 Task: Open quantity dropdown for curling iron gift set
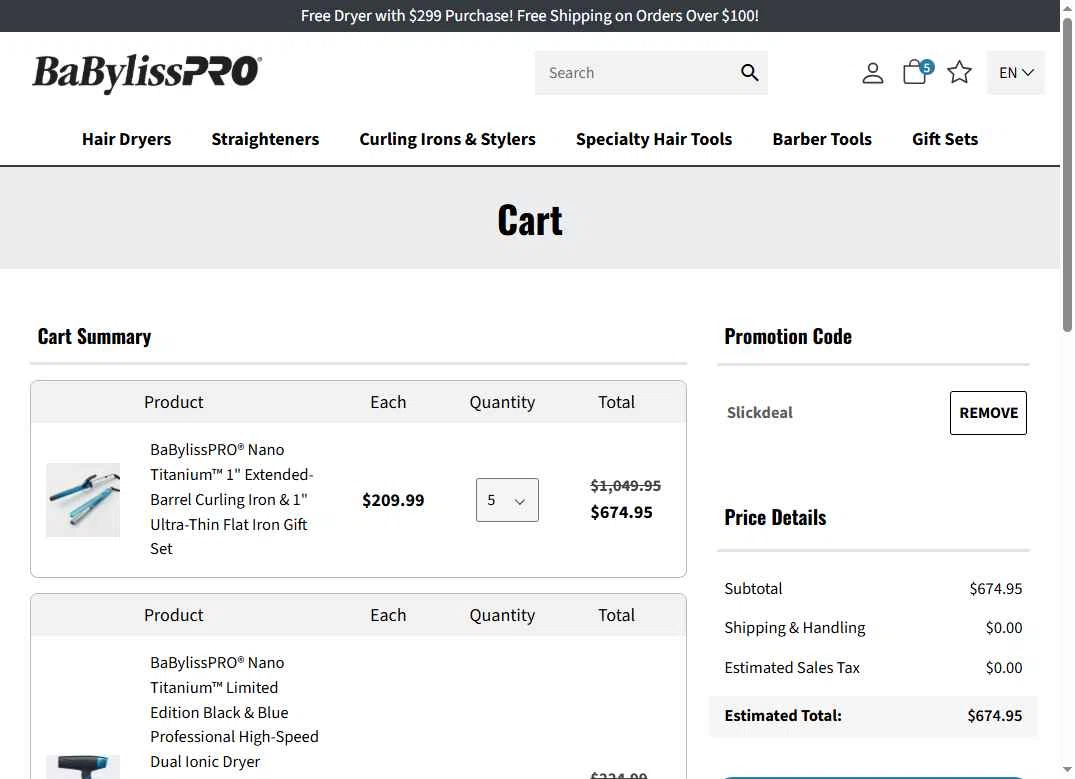click(x=507, y=500)
